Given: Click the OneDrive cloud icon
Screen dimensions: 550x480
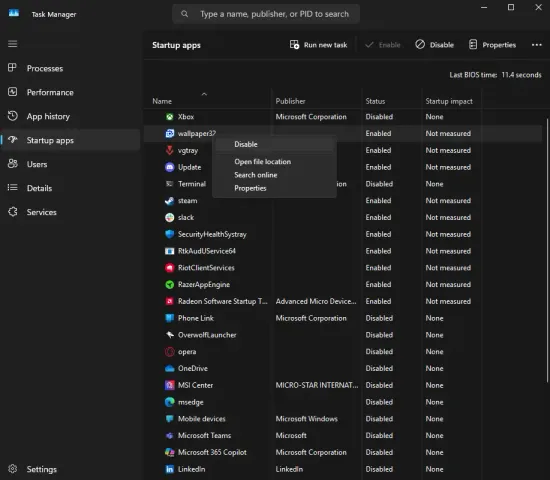Looking at the screenshot, I should click(169, 368).
